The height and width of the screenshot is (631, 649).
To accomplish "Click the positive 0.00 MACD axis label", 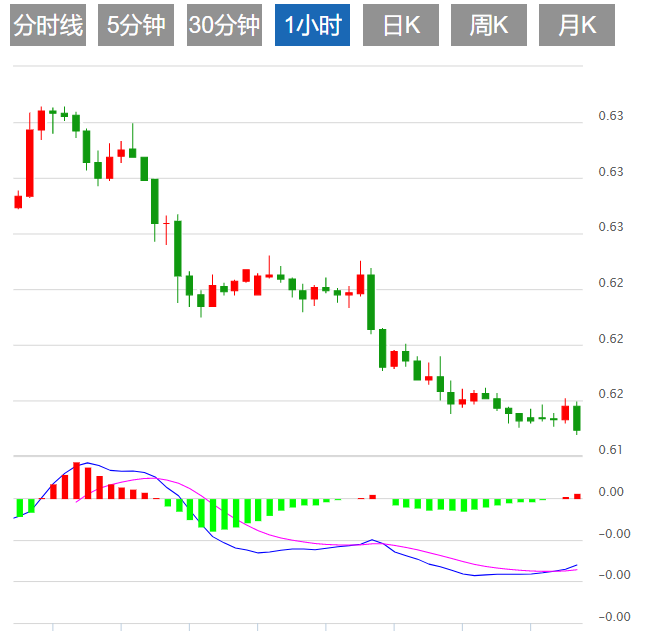I will [x=611, y=492].
